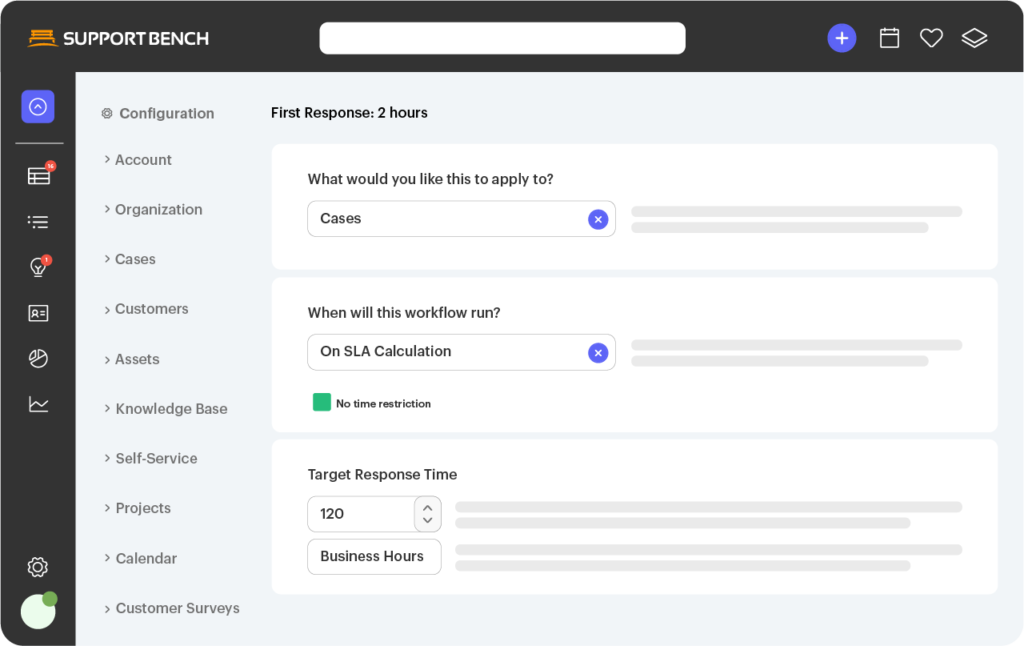Click the Support Bench logo
The width and height of the screenshot is (1024, 646).
118,38
